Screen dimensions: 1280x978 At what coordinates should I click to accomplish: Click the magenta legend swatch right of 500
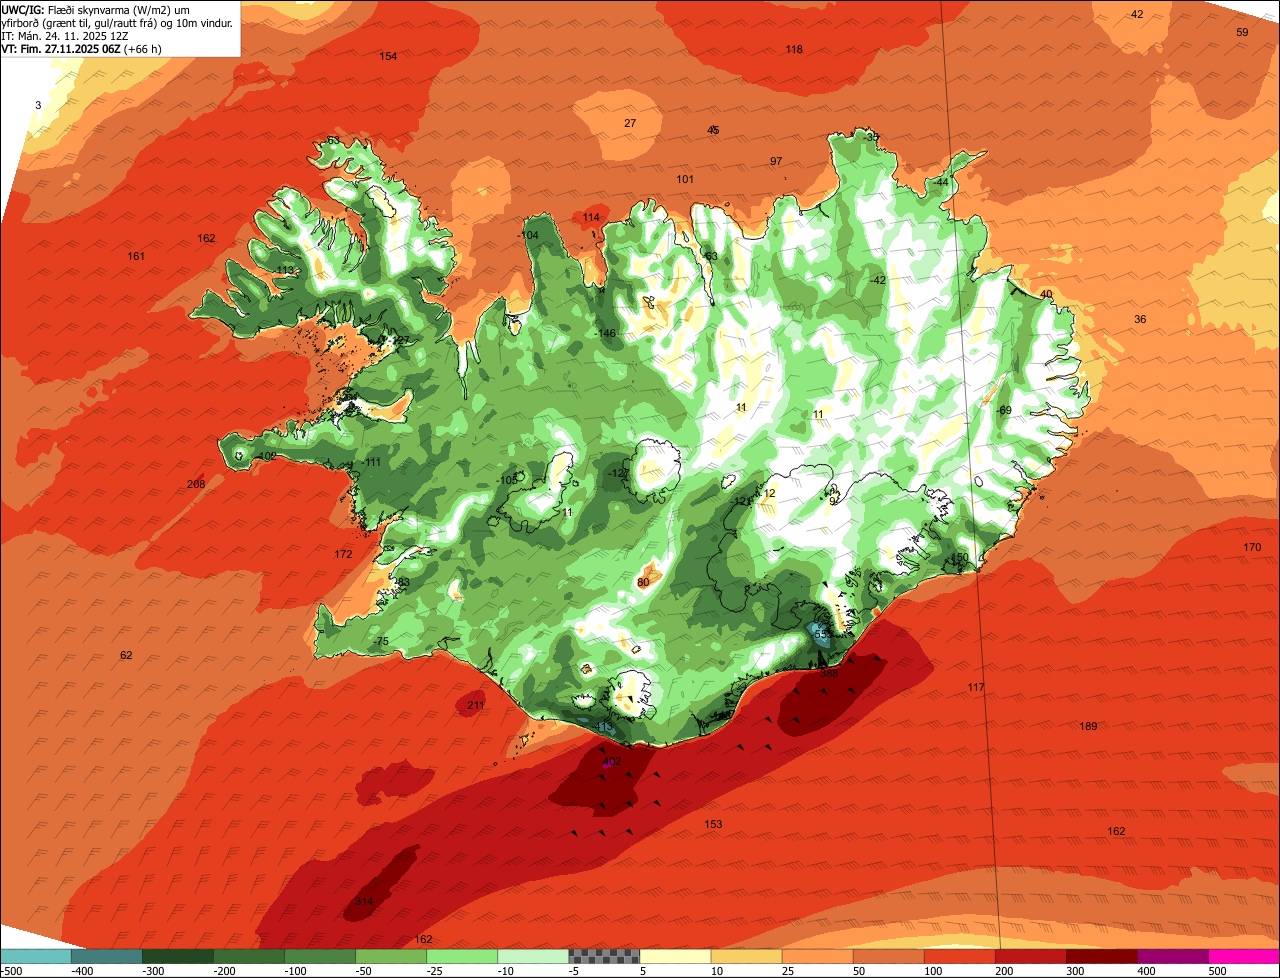[1244, 956]
